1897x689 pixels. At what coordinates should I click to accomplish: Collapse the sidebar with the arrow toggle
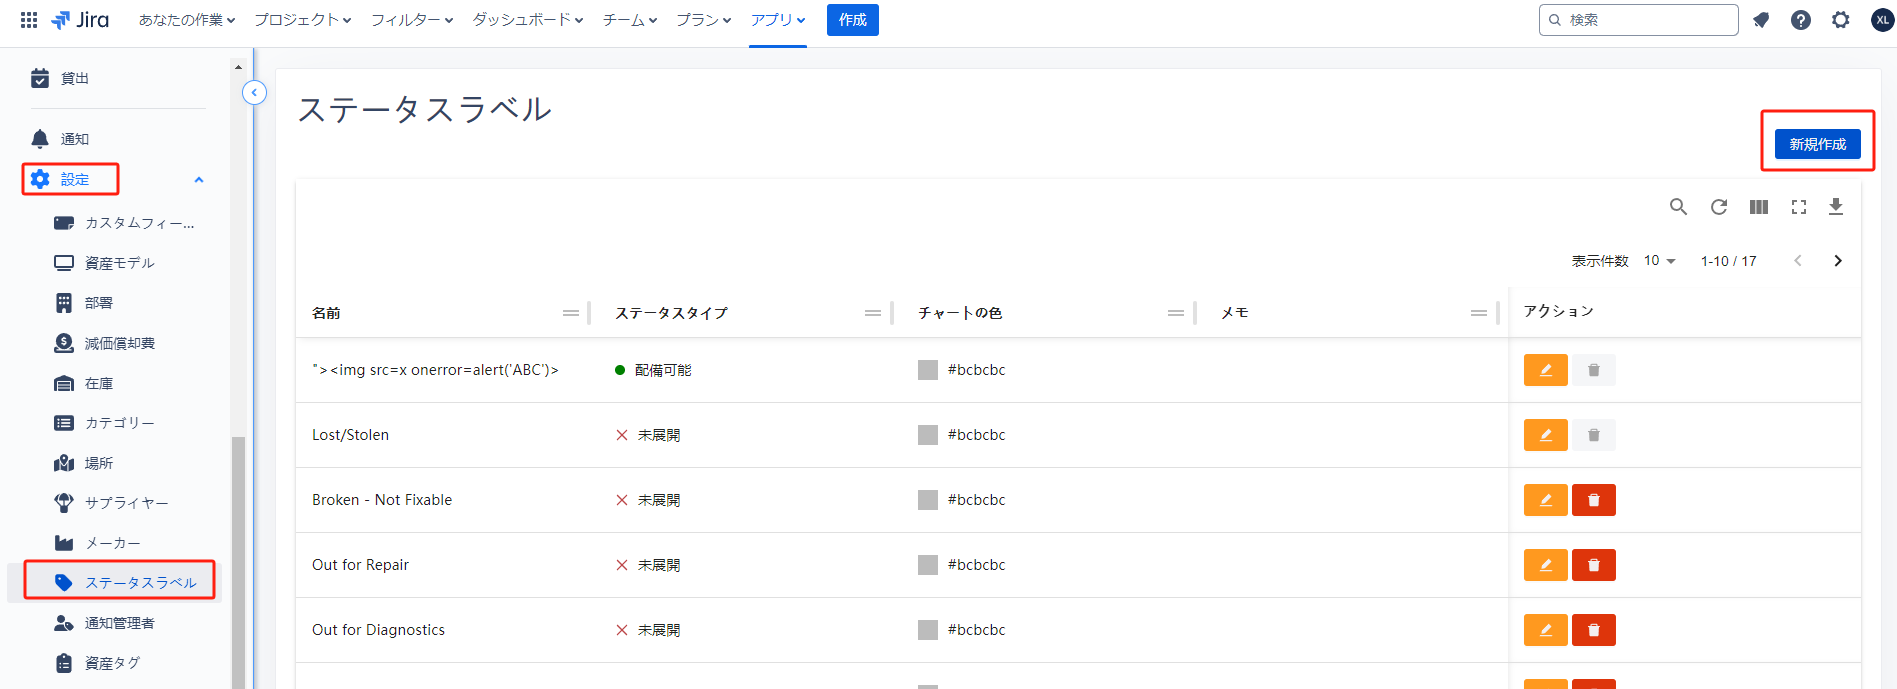pos(254,93)
